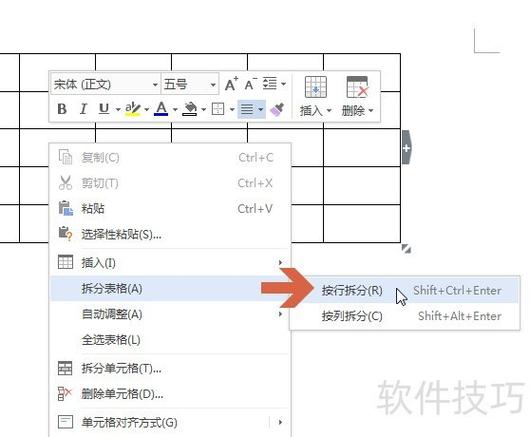Select 粘贴 in context menu
The height and width of the screenshot is (437, 530).
point(170,209)
